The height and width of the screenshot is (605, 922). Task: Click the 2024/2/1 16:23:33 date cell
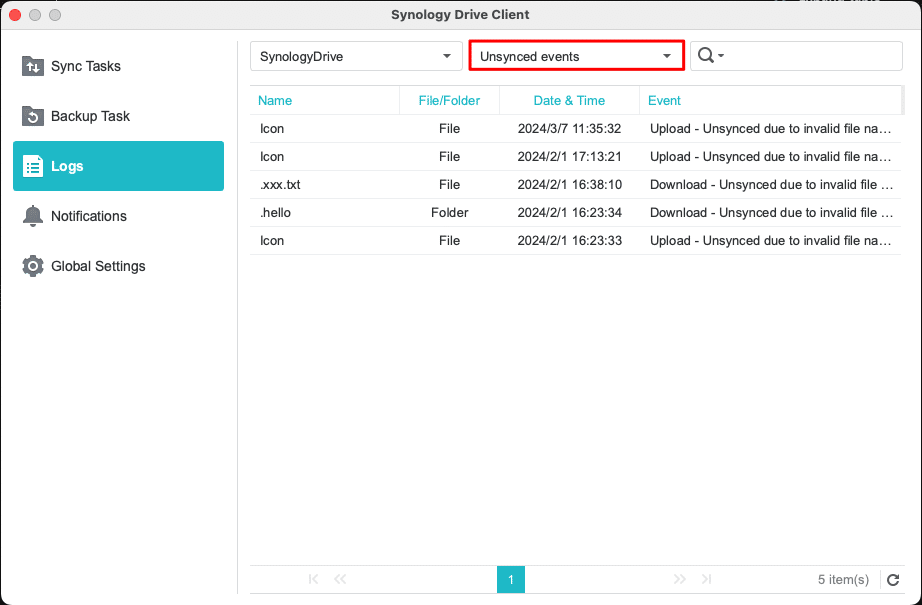[569, 241]
